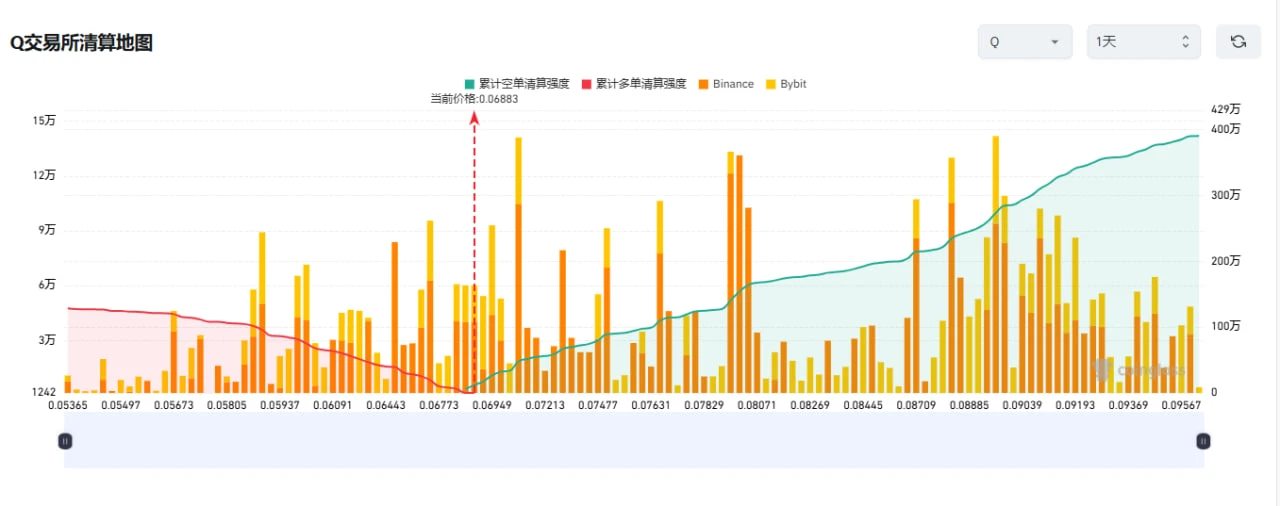
Task: Click the red dashed current price line
Action: click(475, 250)
